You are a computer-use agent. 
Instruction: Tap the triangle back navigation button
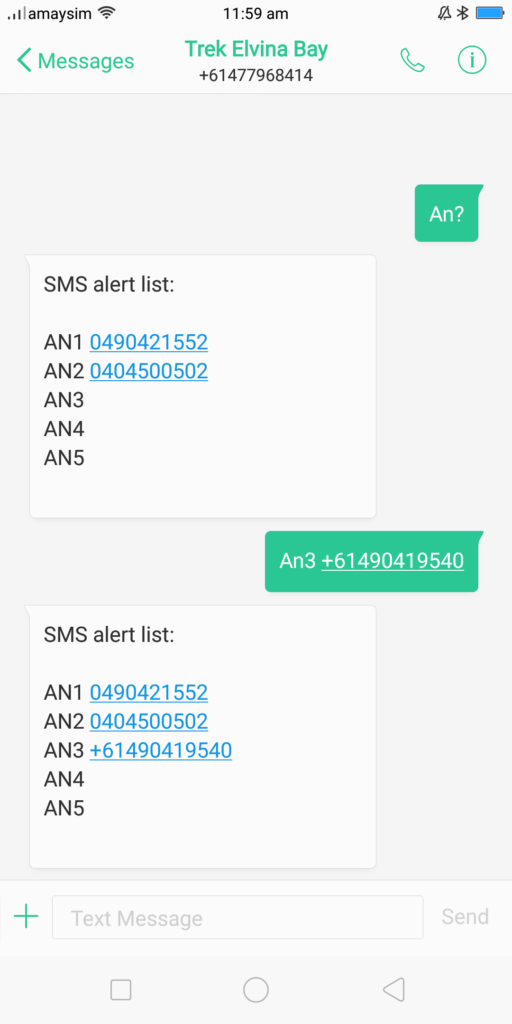(394, 989)
